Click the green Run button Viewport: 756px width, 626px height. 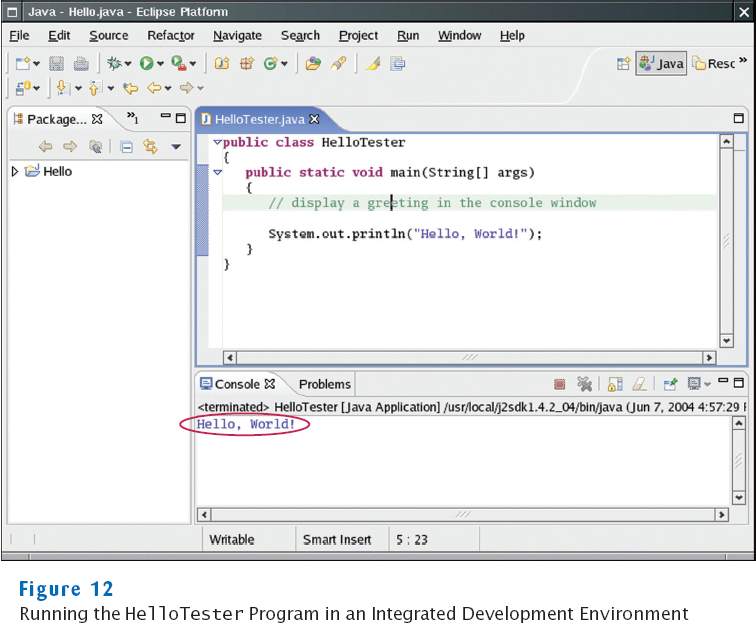click(146, 63)
